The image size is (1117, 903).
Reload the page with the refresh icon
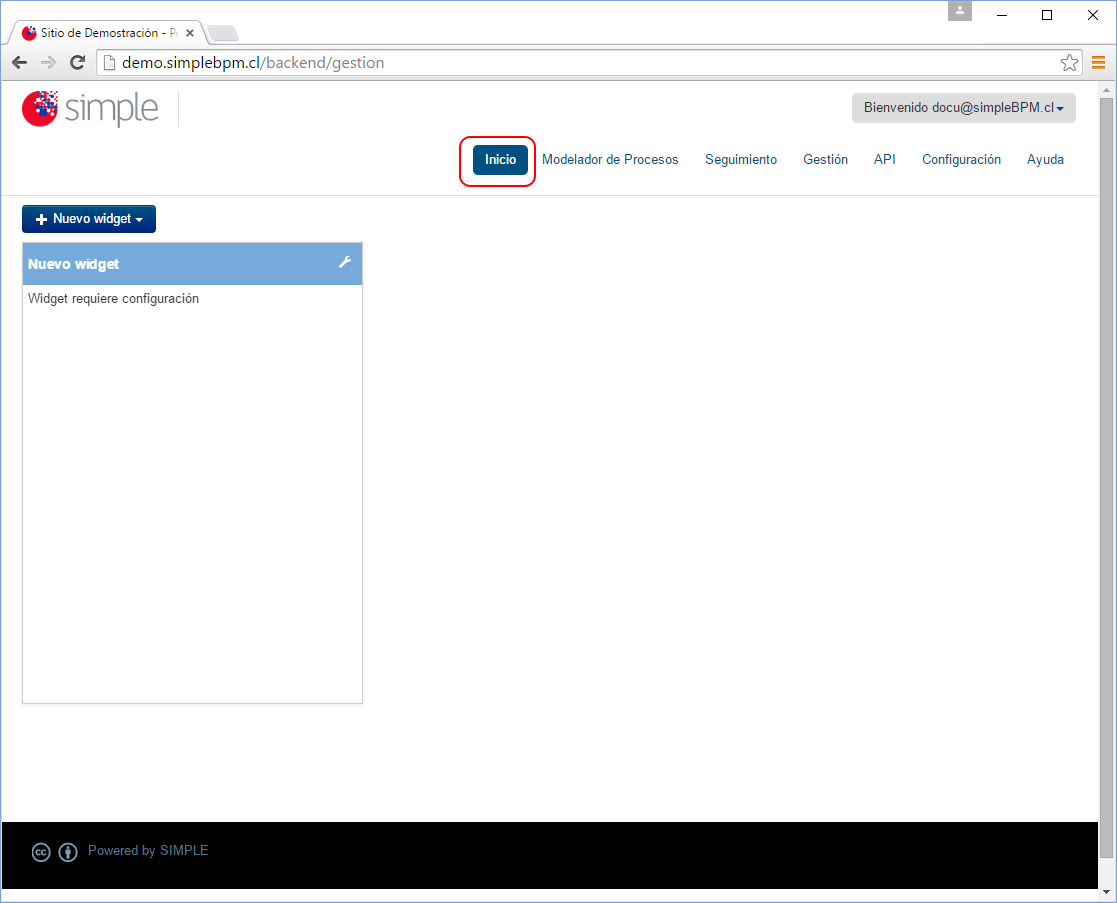[77, 62]
